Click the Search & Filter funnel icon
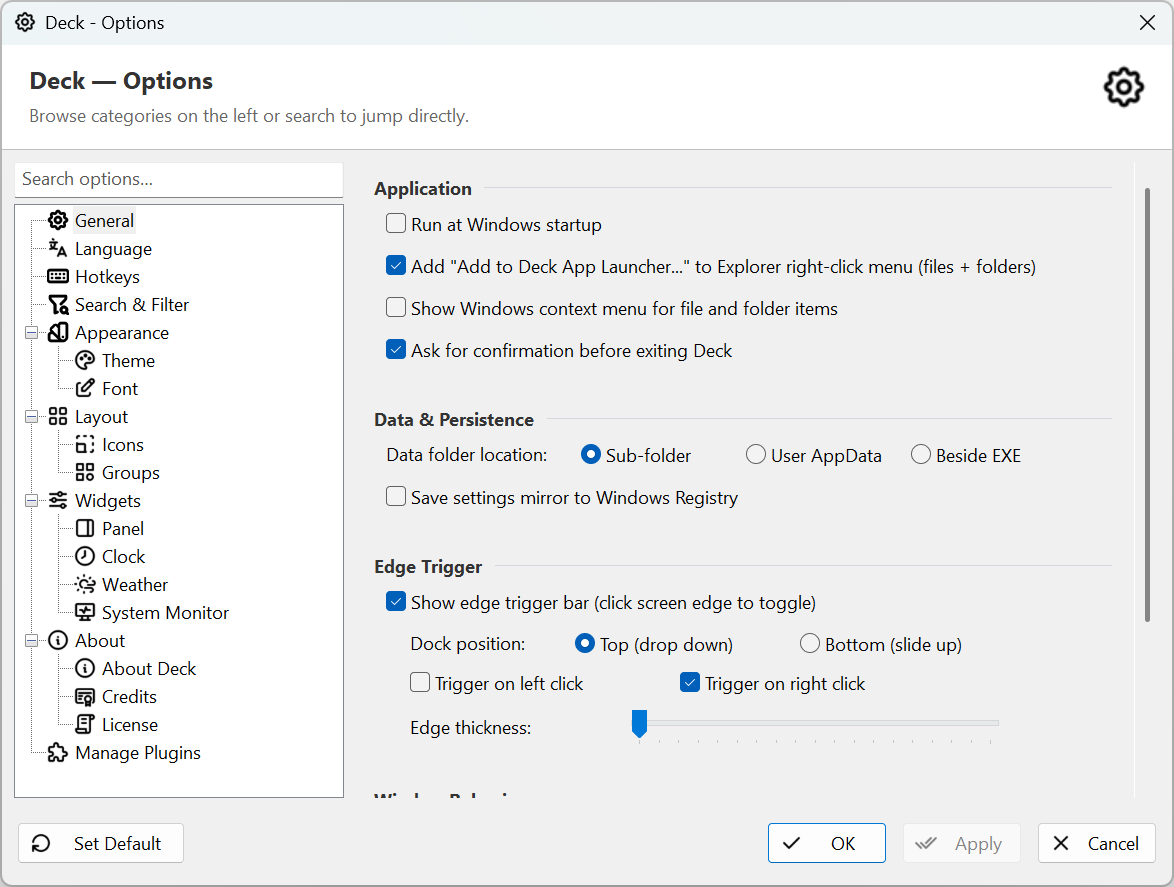The height and width of the screenshot is (887, 1174). [x=58, y=305]
